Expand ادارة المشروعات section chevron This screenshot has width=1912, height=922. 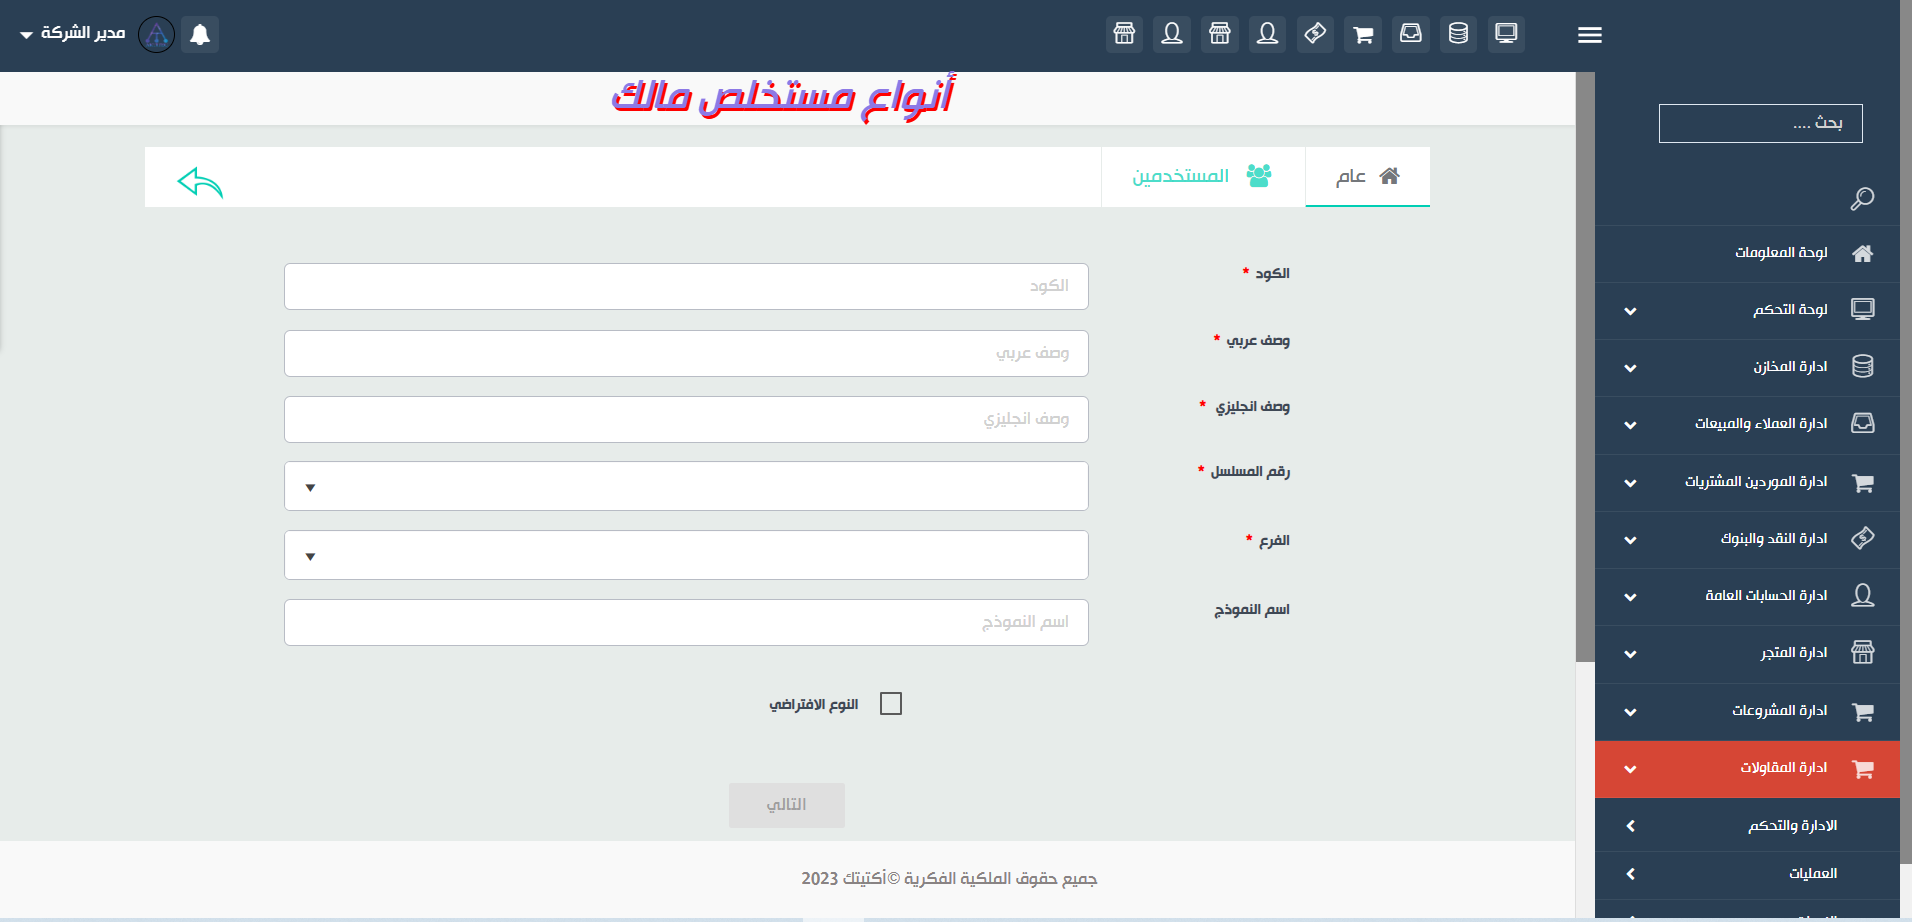point(1630,712)
